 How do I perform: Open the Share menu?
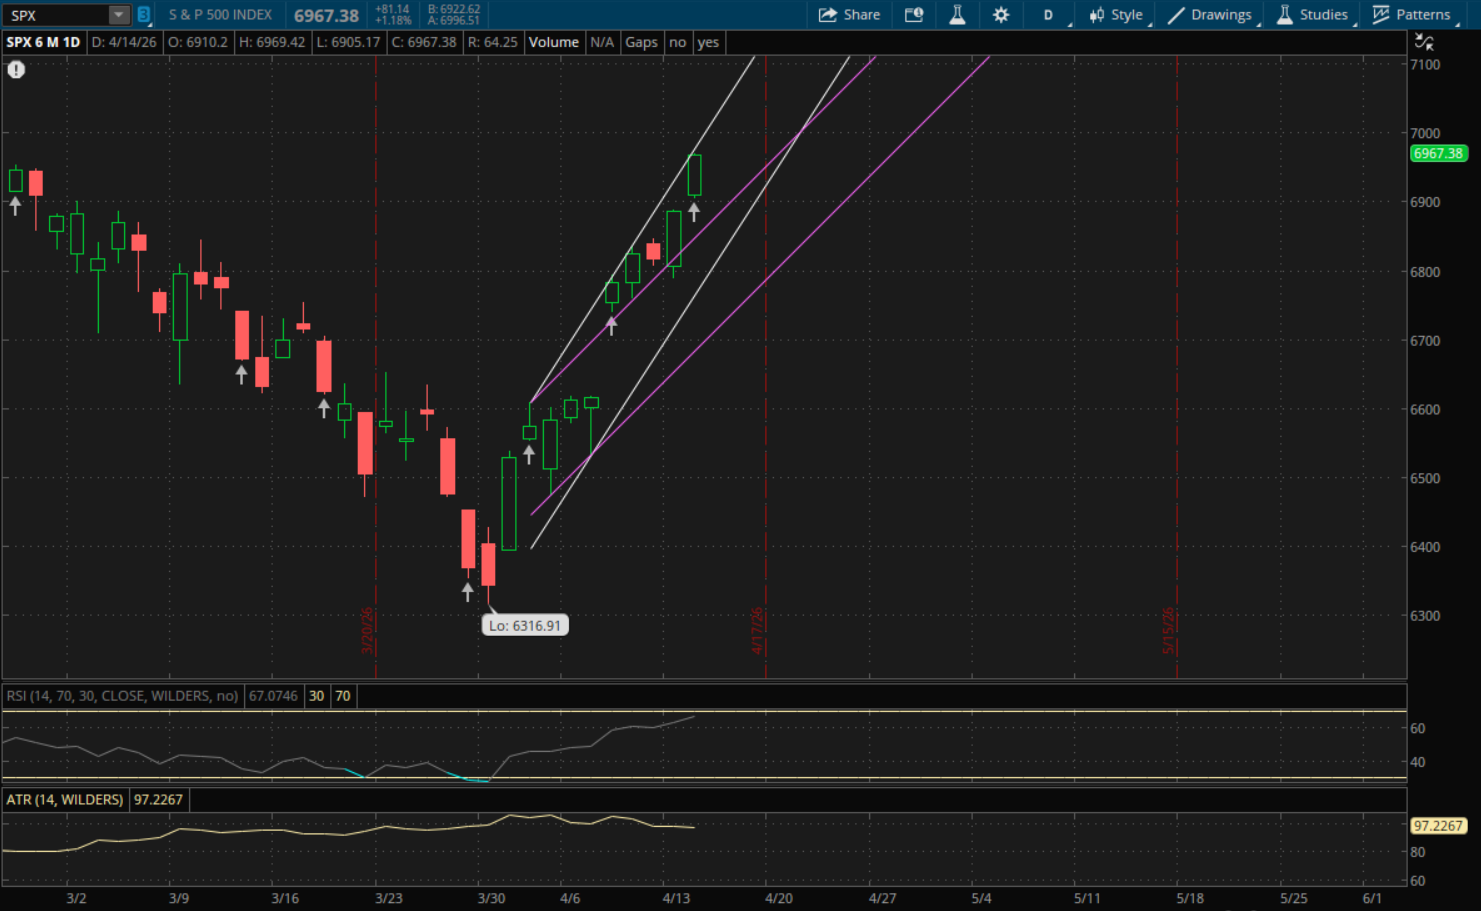coord(849,15)
